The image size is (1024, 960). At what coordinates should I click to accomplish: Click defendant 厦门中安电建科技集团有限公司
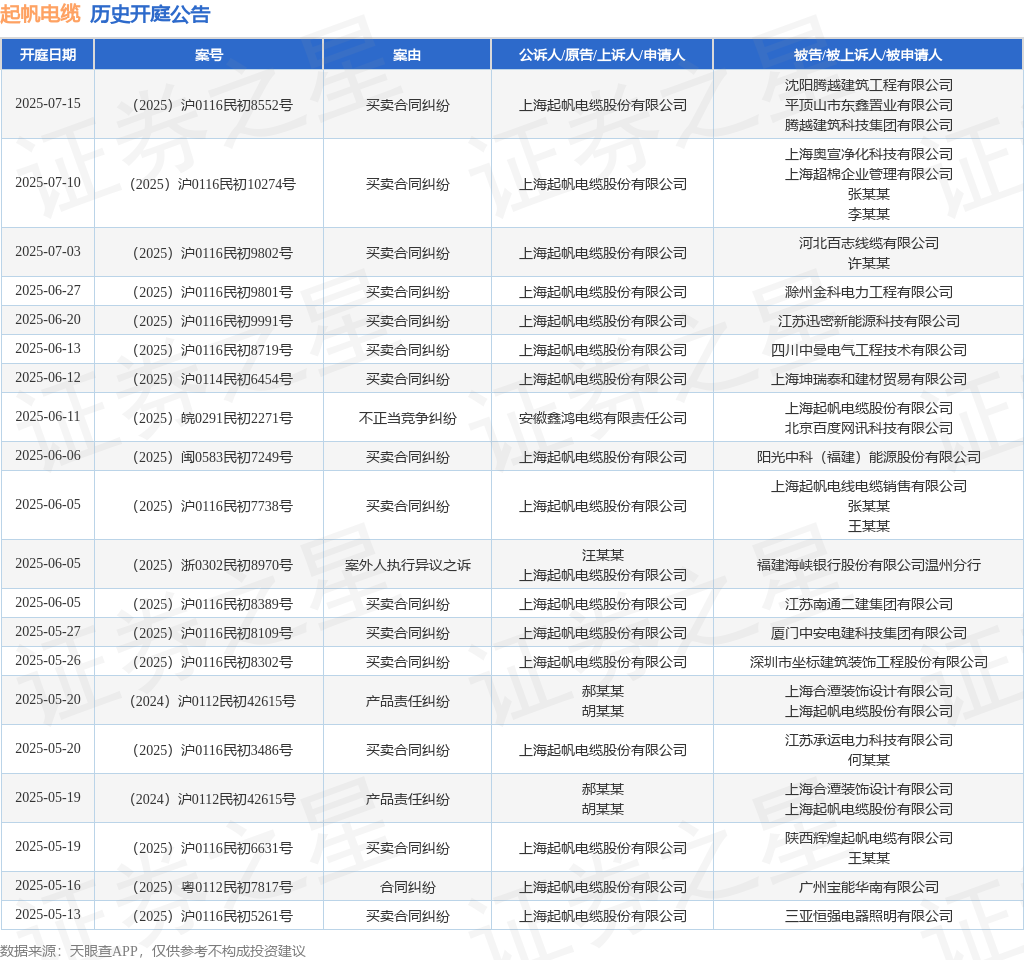click(869, 633)
